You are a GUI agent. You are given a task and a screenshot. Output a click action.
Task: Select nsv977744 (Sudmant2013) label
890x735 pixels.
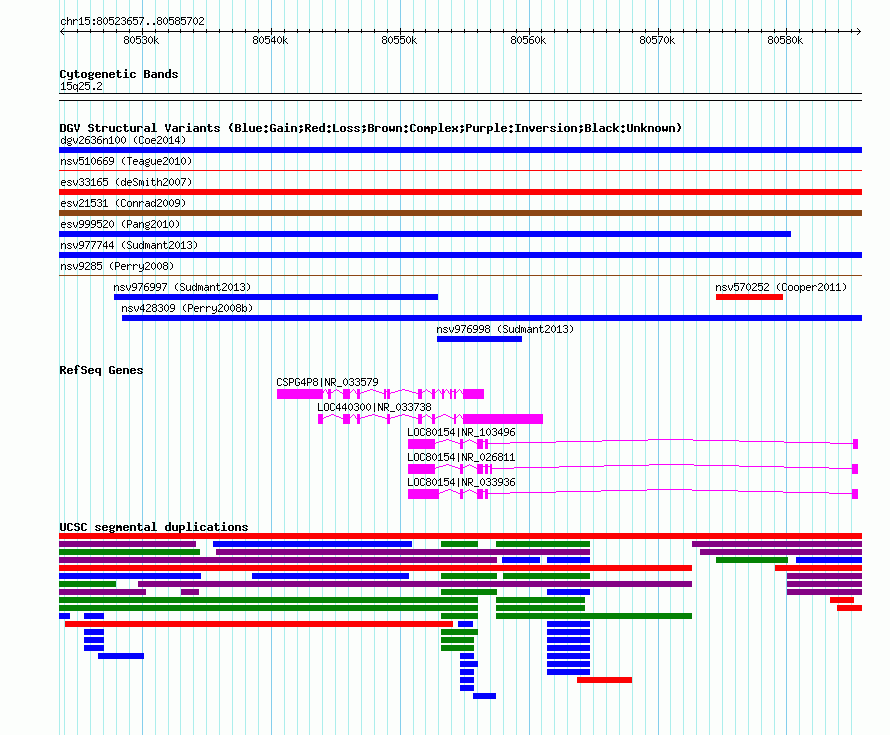pyautogui.click(x=129, y=245)
